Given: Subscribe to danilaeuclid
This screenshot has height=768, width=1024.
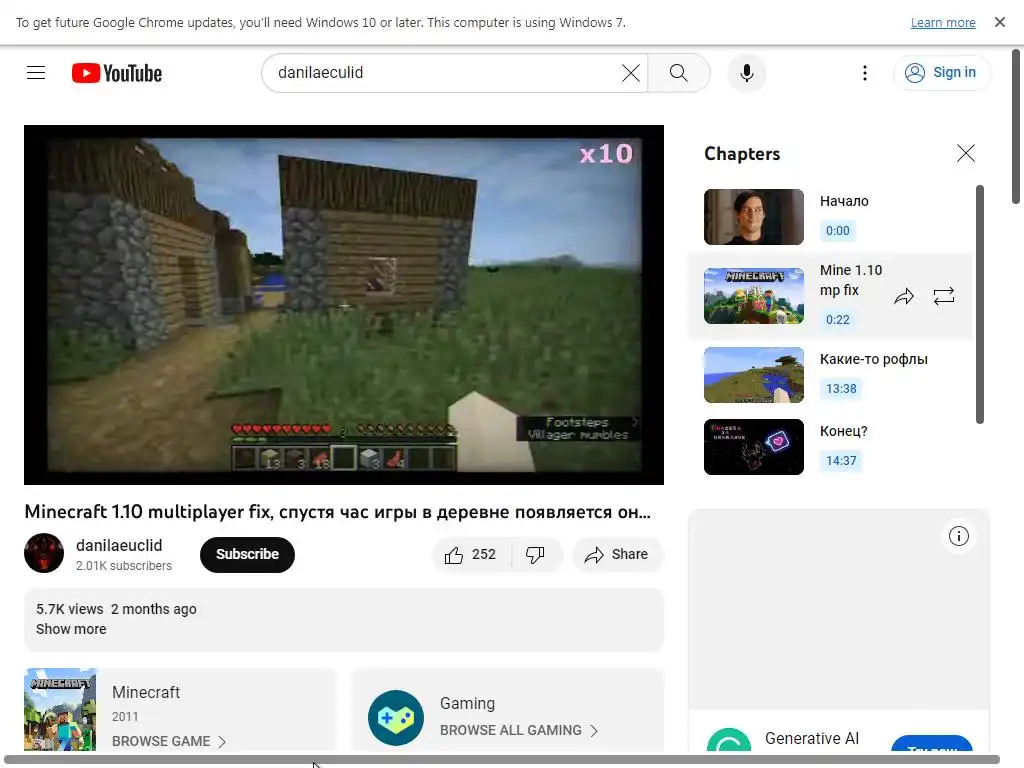Looking at the screenshot, I should pyautogui.click(x=248, y=554).
